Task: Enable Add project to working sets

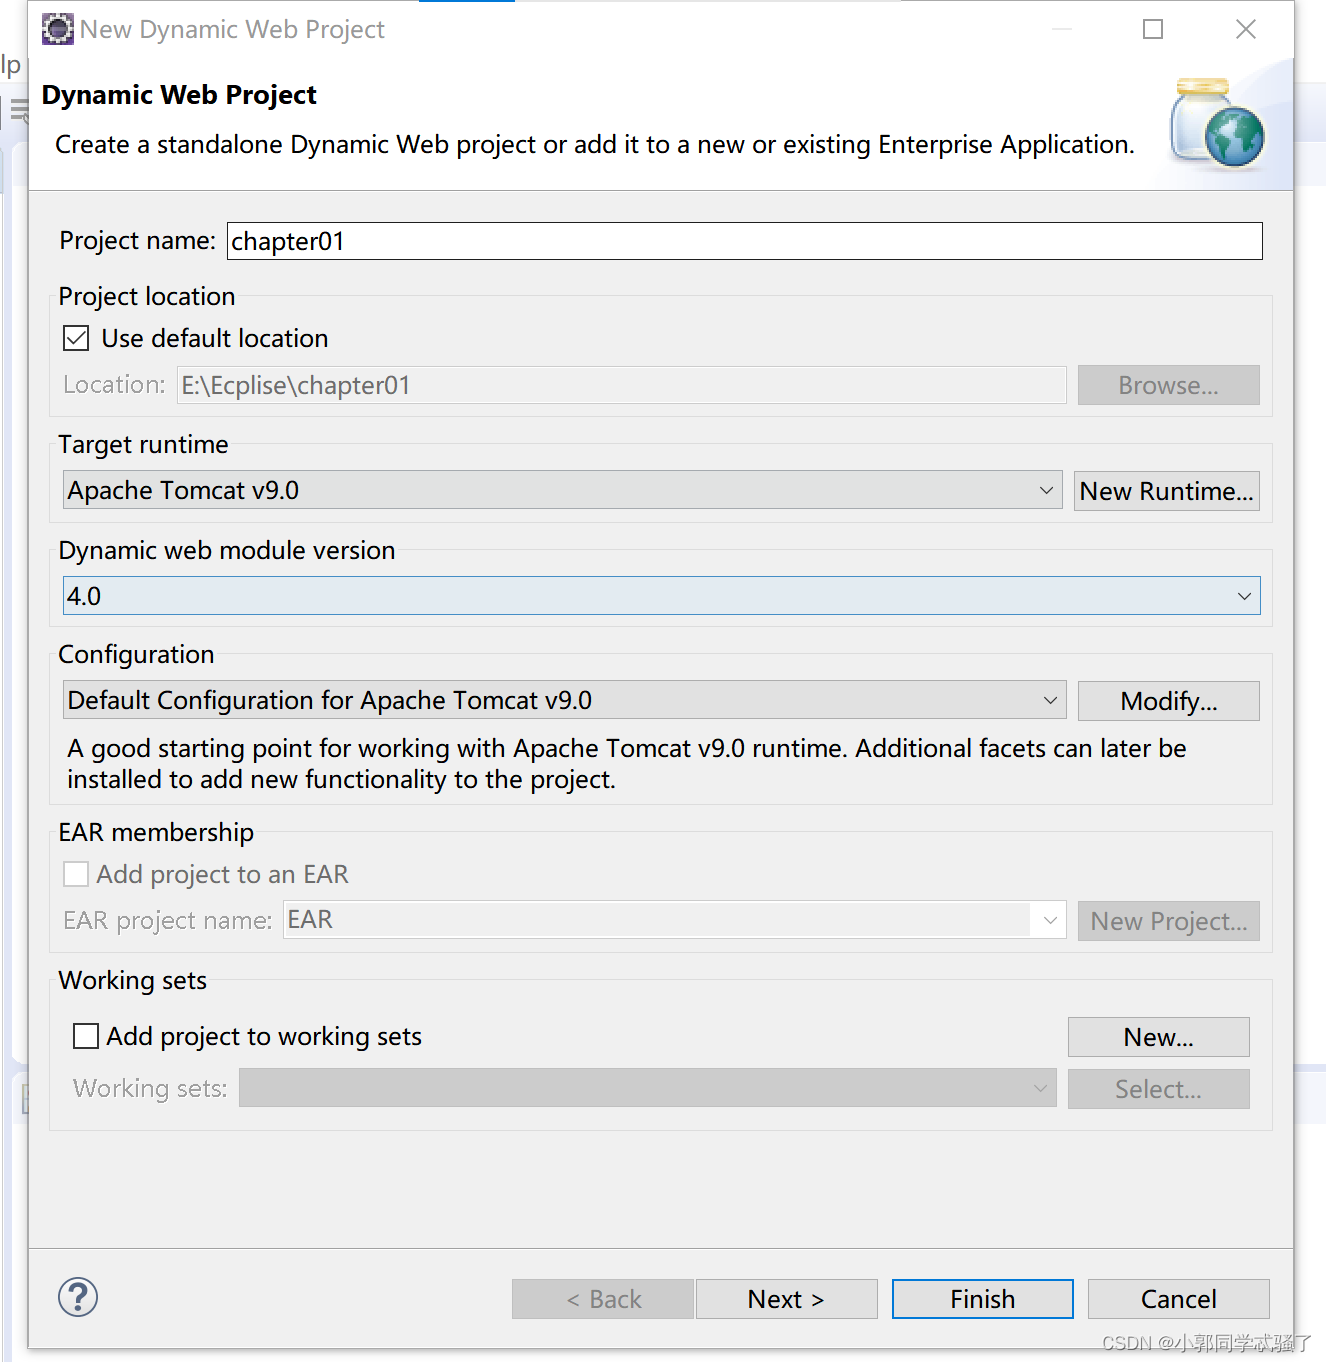Action: coord(87,1036)
